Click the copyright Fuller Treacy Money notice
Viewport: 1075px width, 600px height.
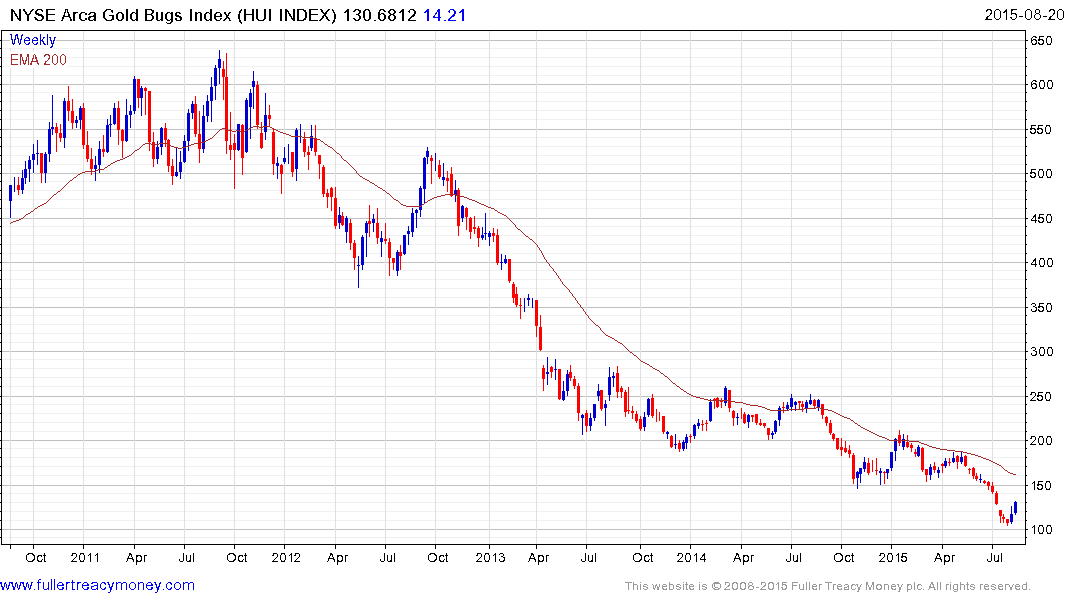[828, 586]
